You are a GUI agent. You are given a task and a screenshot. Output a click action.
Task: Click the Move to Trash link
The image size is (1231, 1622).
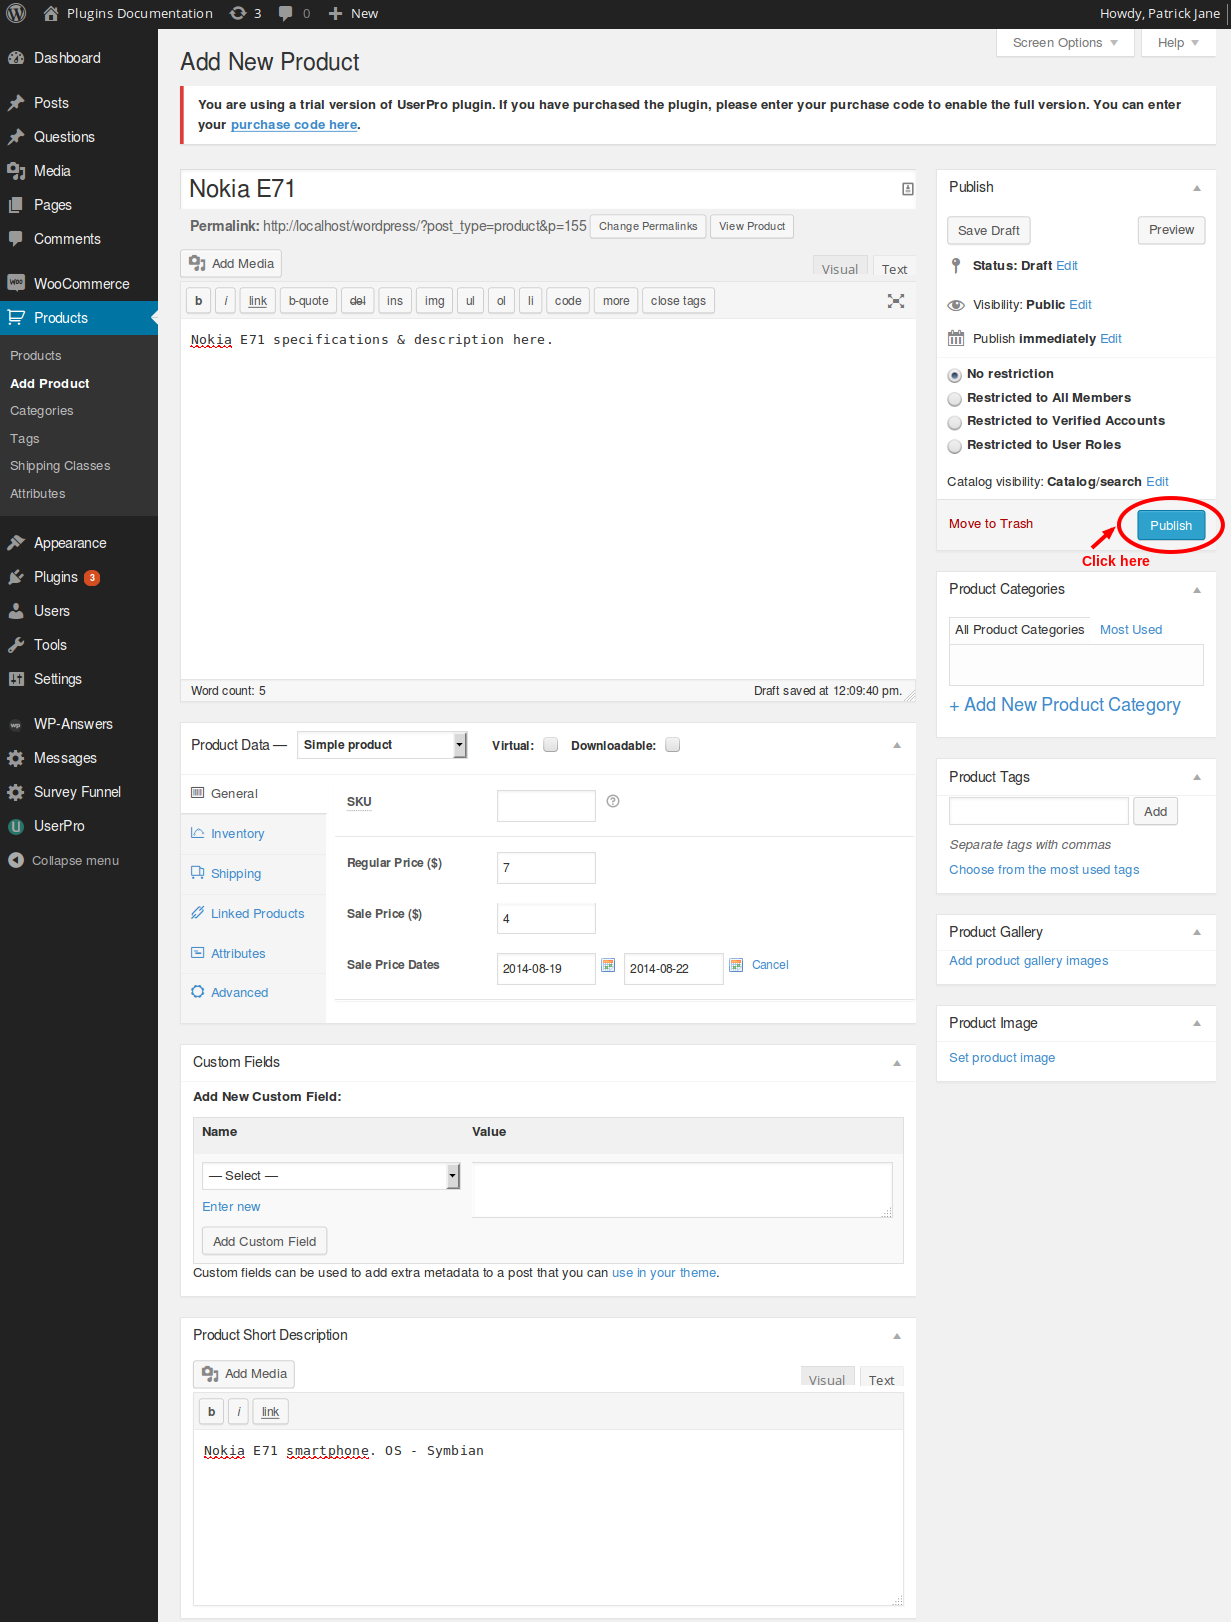coord(991,524)
